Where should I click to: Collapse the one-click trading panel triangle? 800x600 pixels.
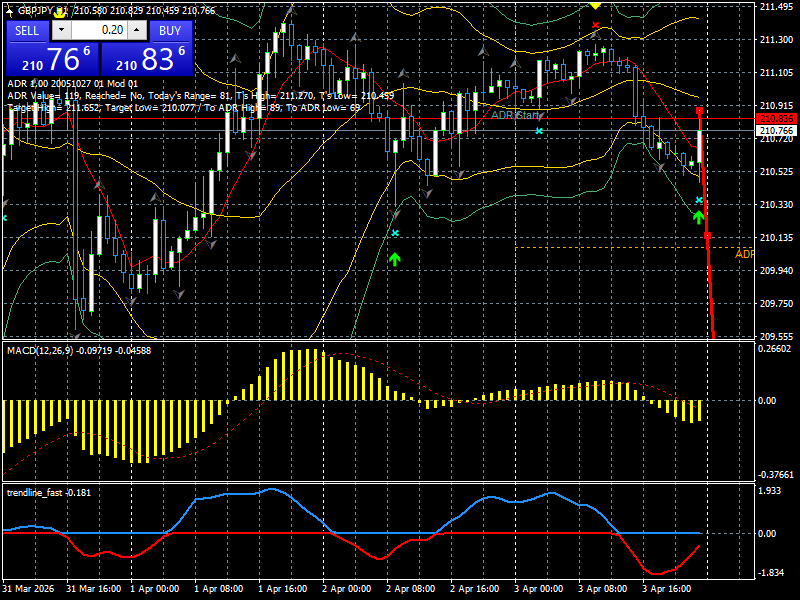coord(9,10)
